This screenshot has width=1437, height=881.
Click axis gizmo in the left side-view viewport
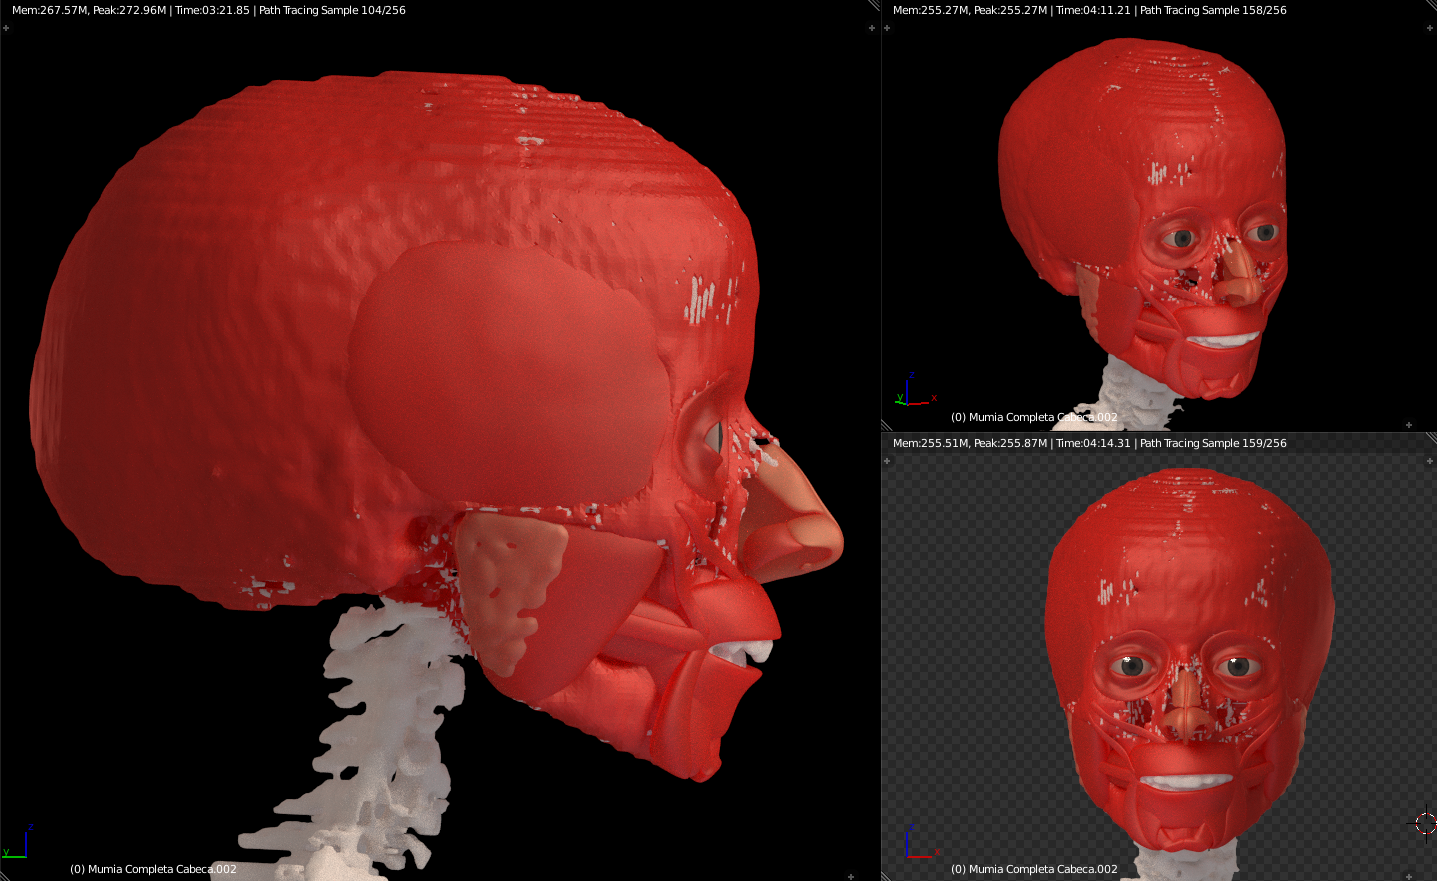point(16,845)
